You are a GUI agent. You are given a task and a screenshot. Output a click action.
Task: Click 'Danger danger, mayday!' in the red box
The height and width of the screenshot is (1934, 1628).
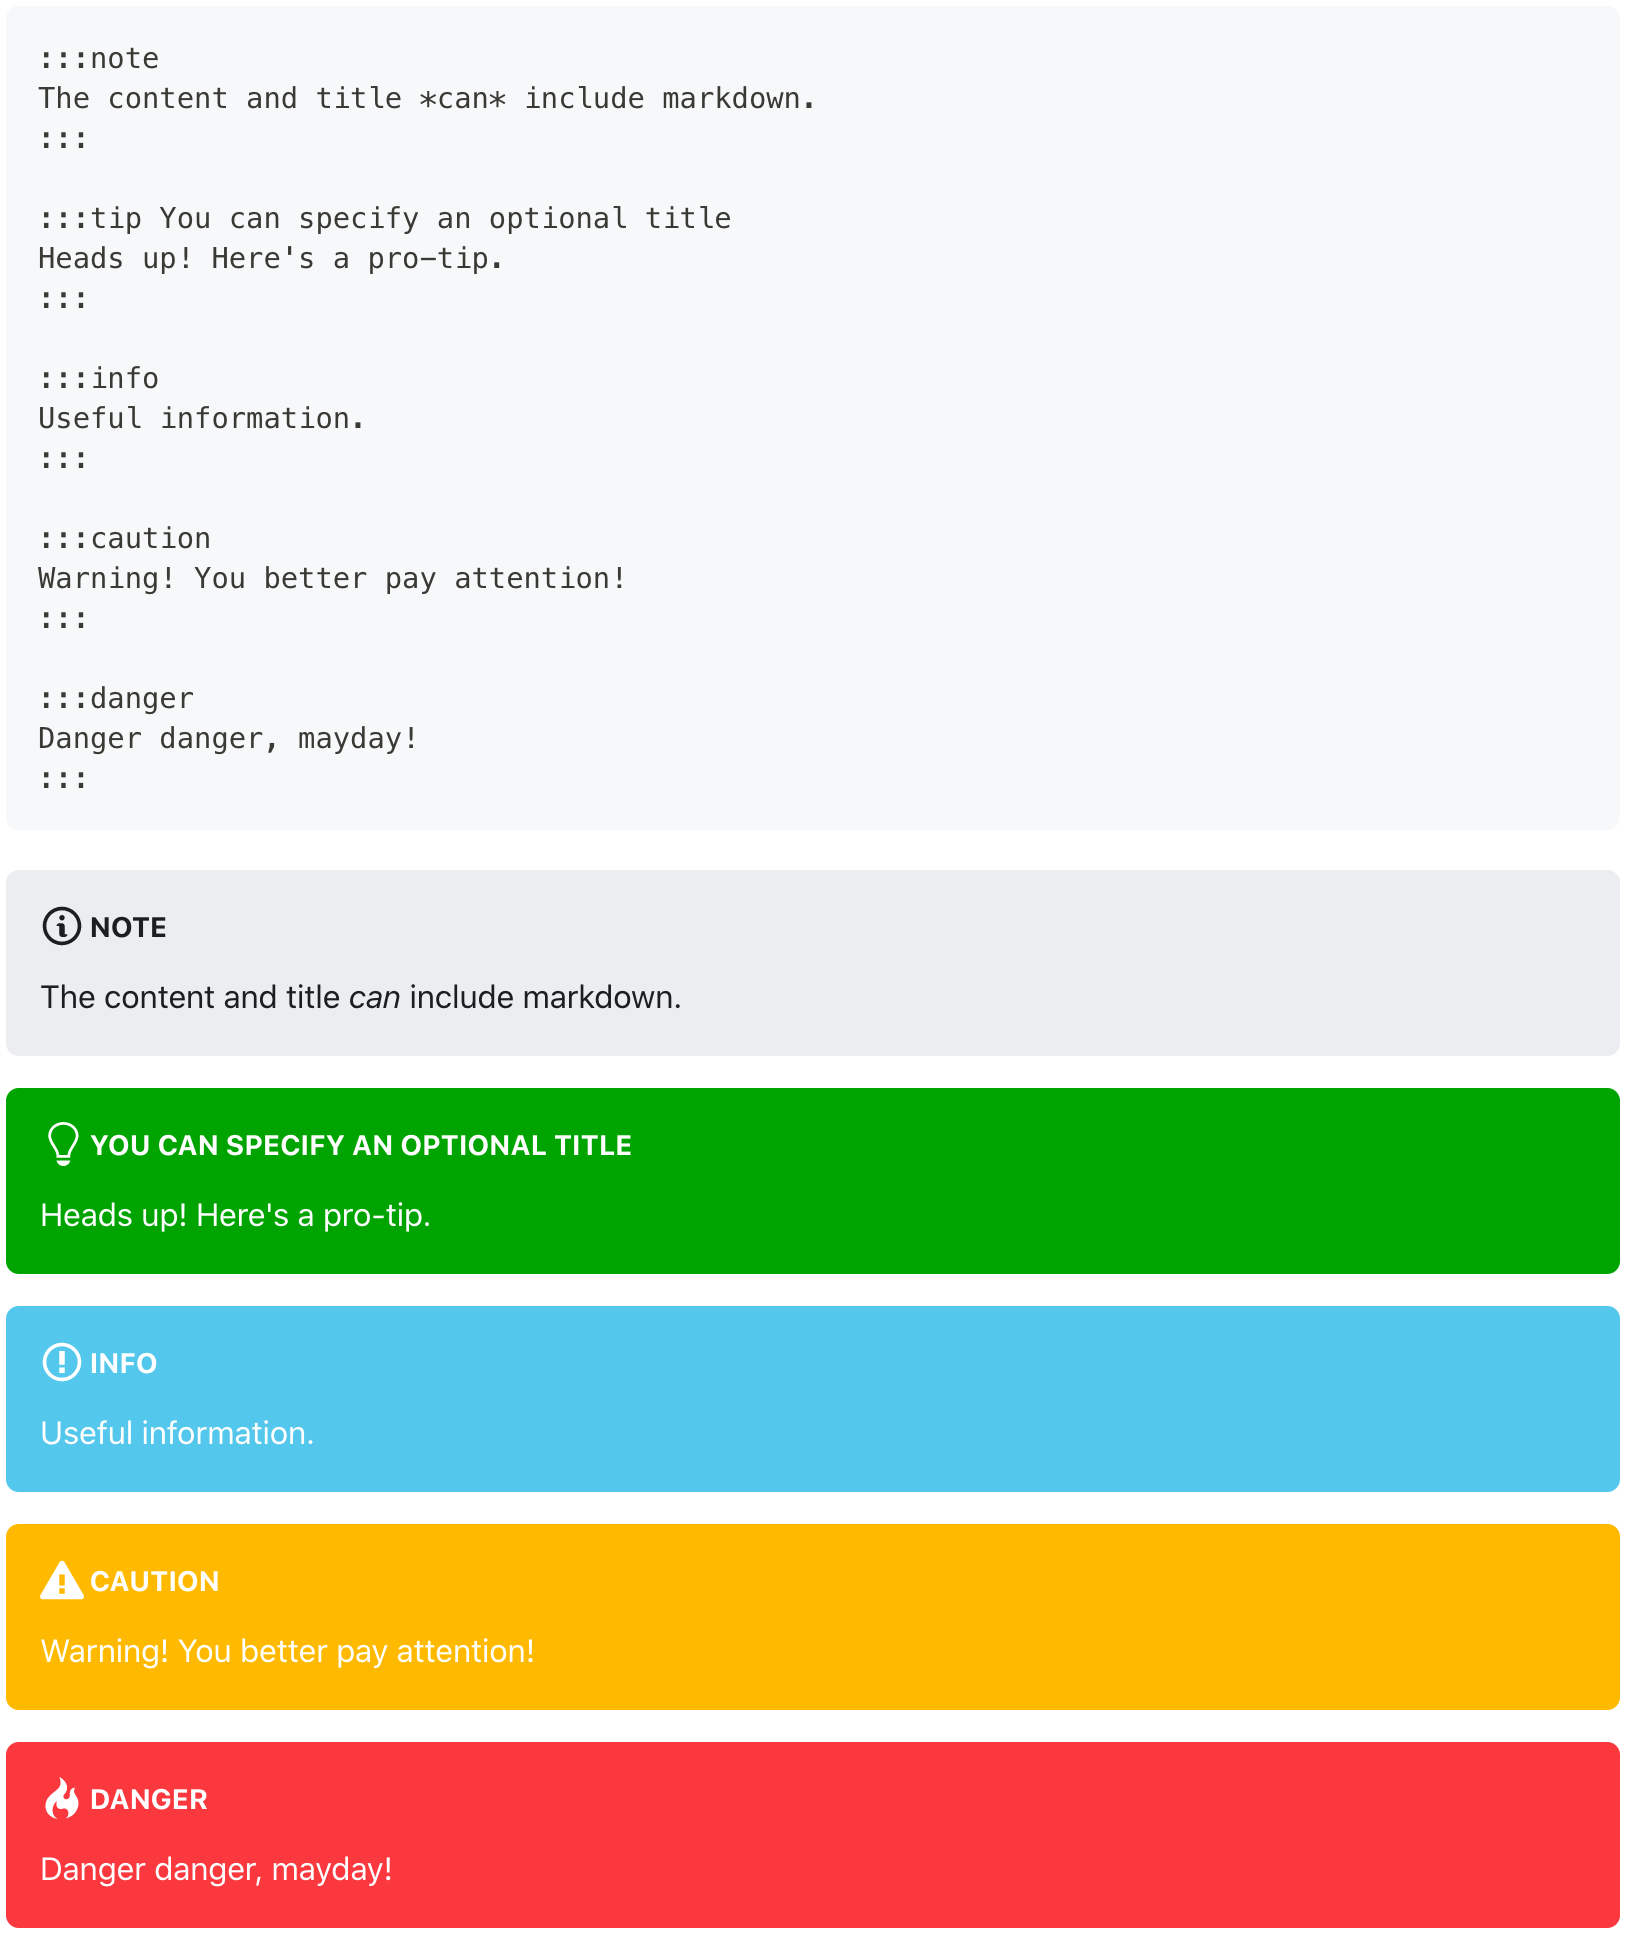pyautogui.click(x=216, y=1869)
